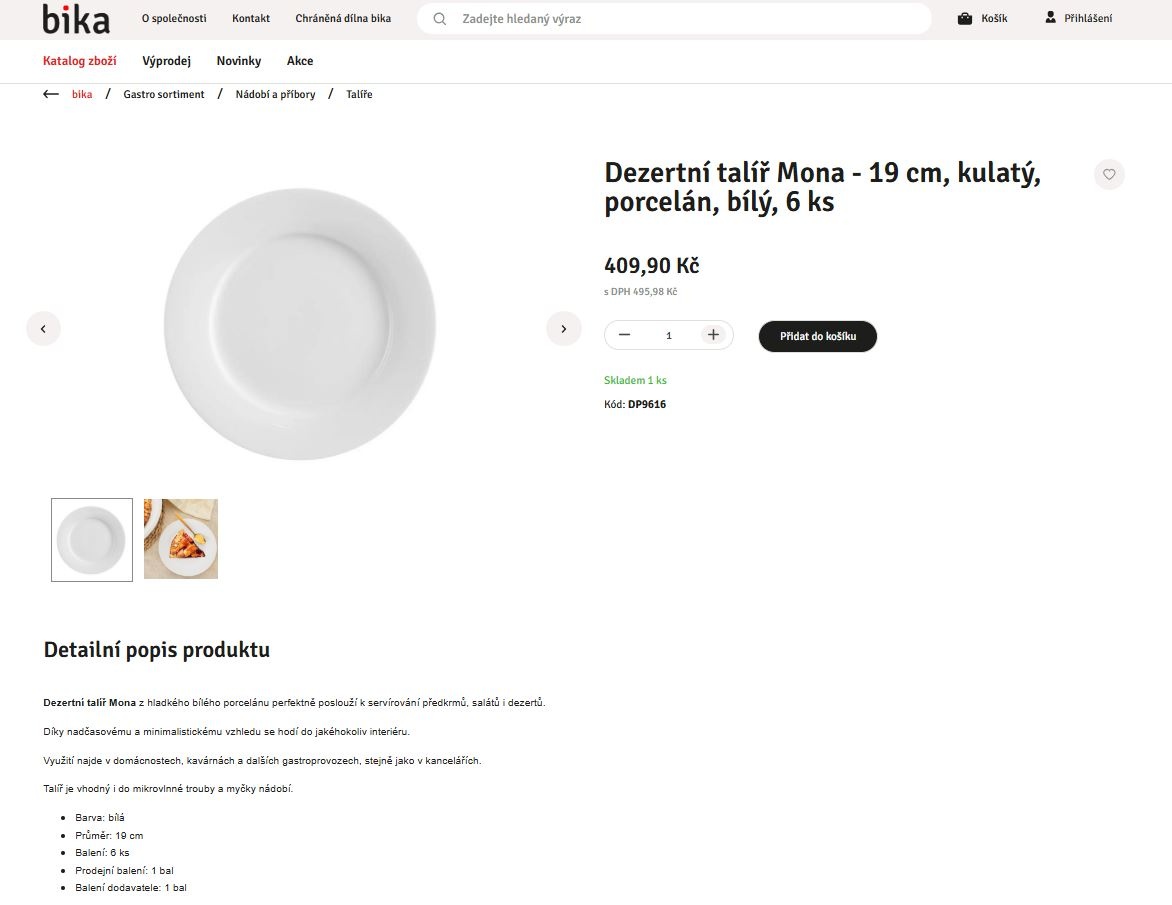Image resolution: width=1172 pixels, height=905 pixels.
Task: Select the white plate thumbnail
Action: 92,540
